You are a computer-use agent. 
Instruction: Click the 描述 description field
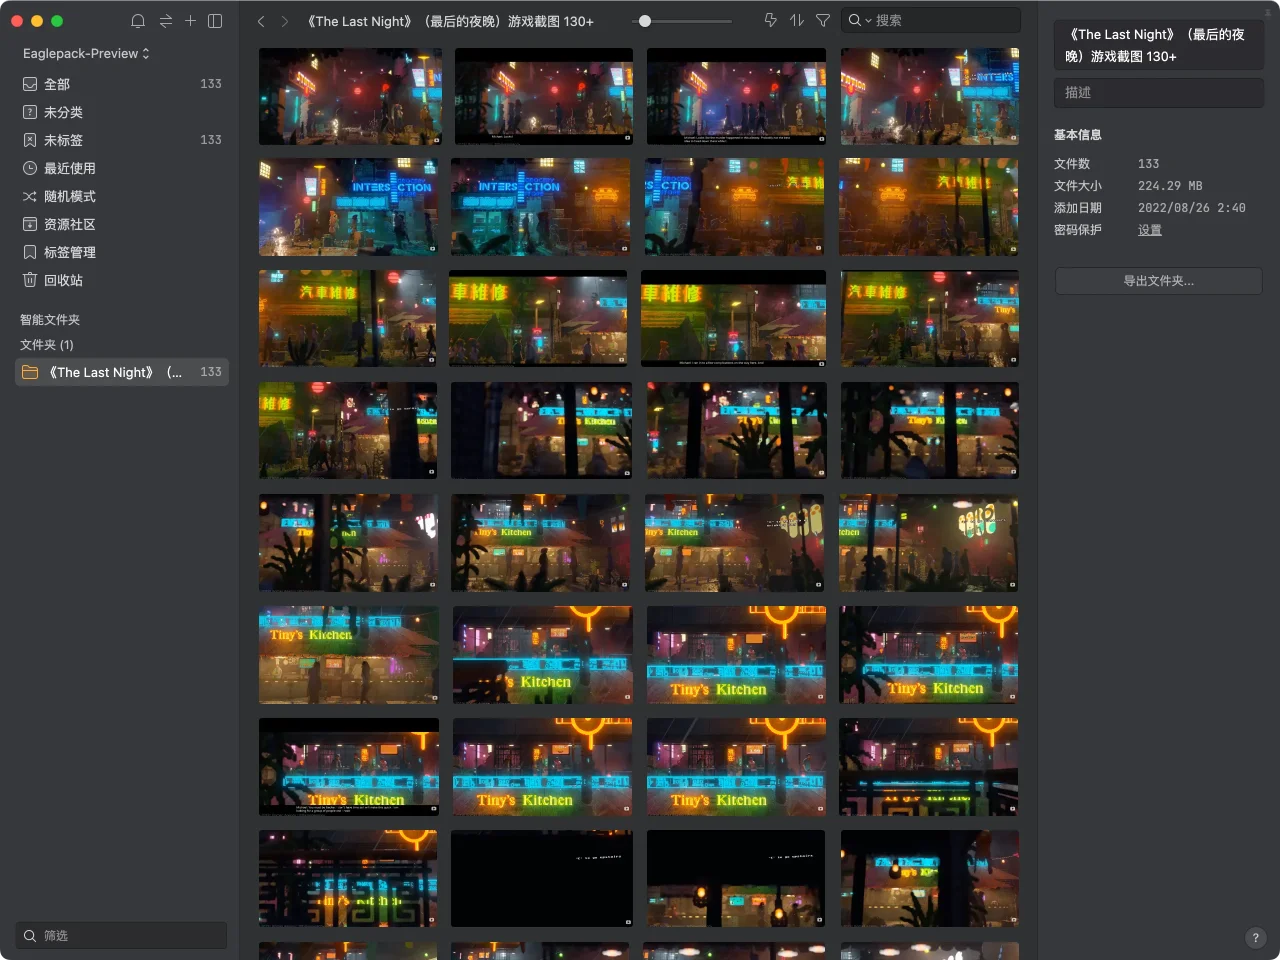click(1158, 92)
